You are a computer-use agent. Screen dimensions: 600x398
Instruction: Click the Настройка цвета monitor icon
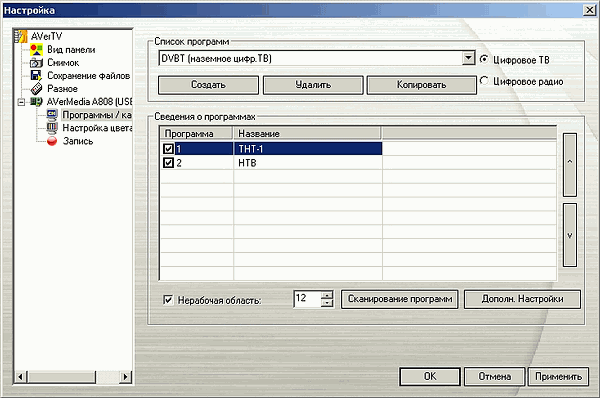(52, 128)
